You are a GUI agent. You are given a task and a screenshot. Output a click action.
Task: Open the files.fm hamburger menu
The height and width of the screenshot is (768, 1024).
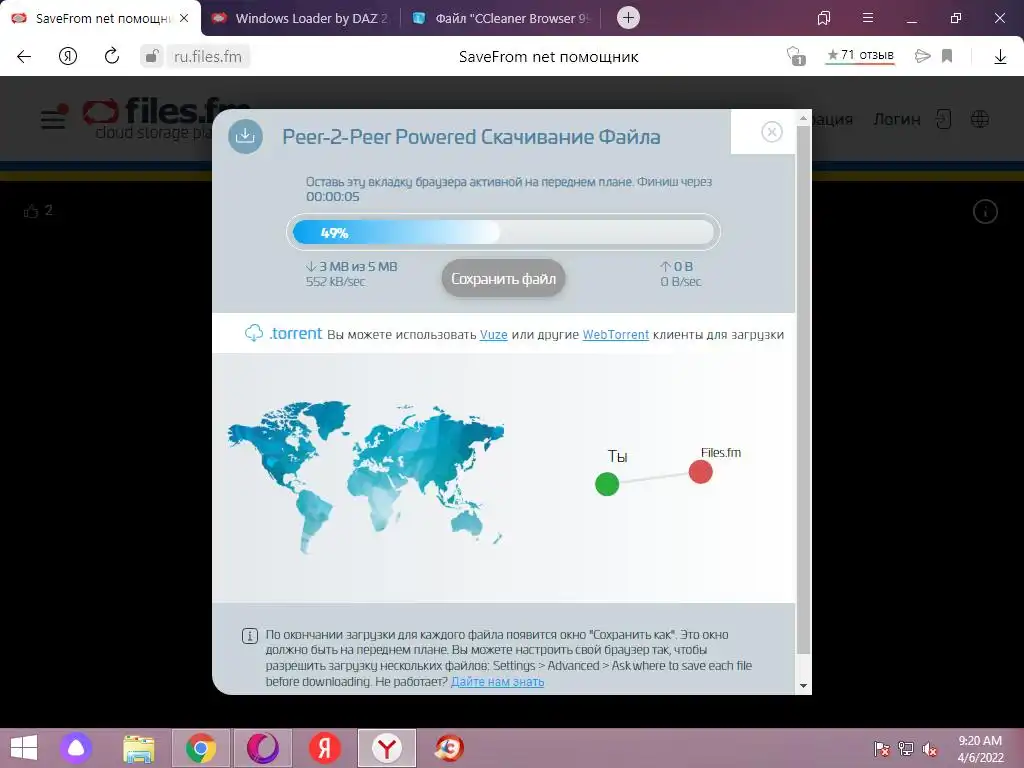[54, 118]
